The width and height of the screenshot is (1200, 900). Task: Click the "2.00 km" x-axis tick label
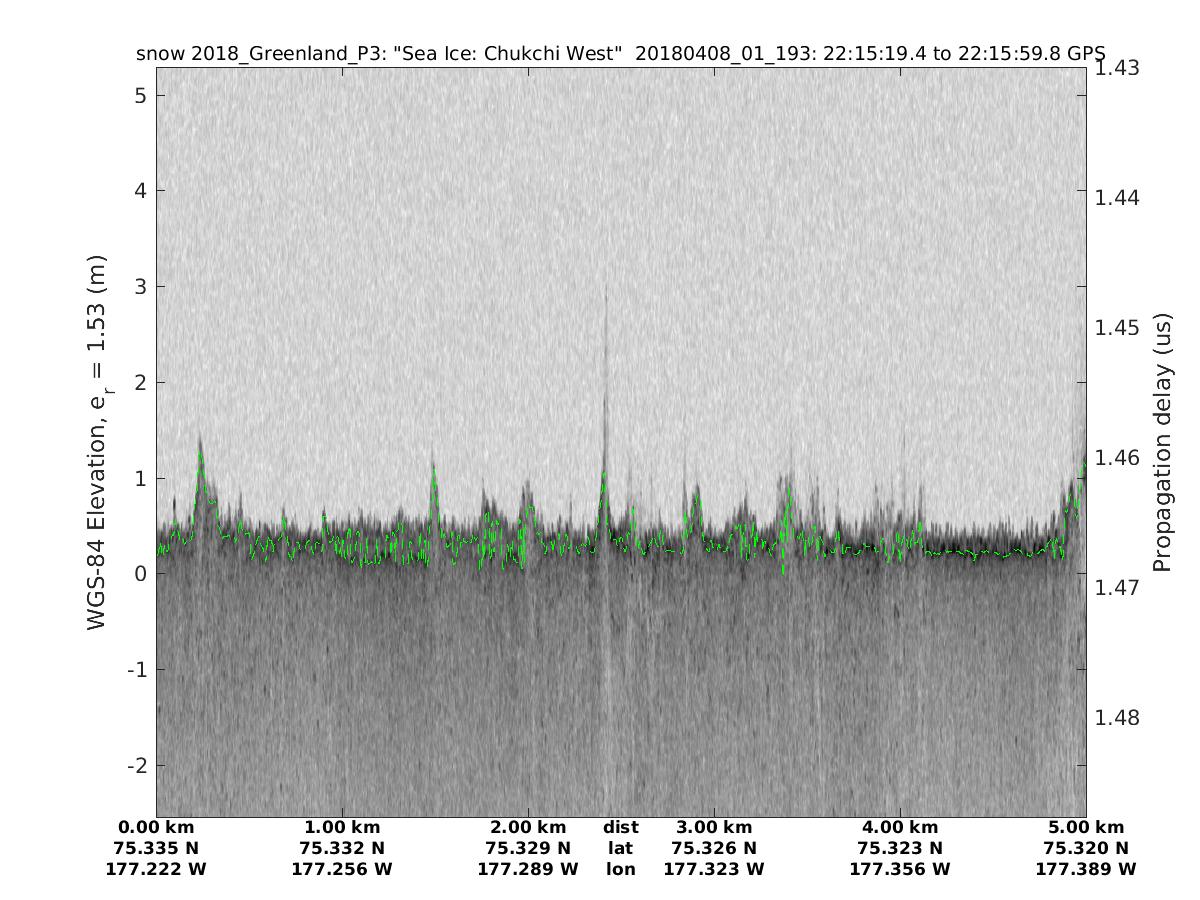(x=528, y=827)
